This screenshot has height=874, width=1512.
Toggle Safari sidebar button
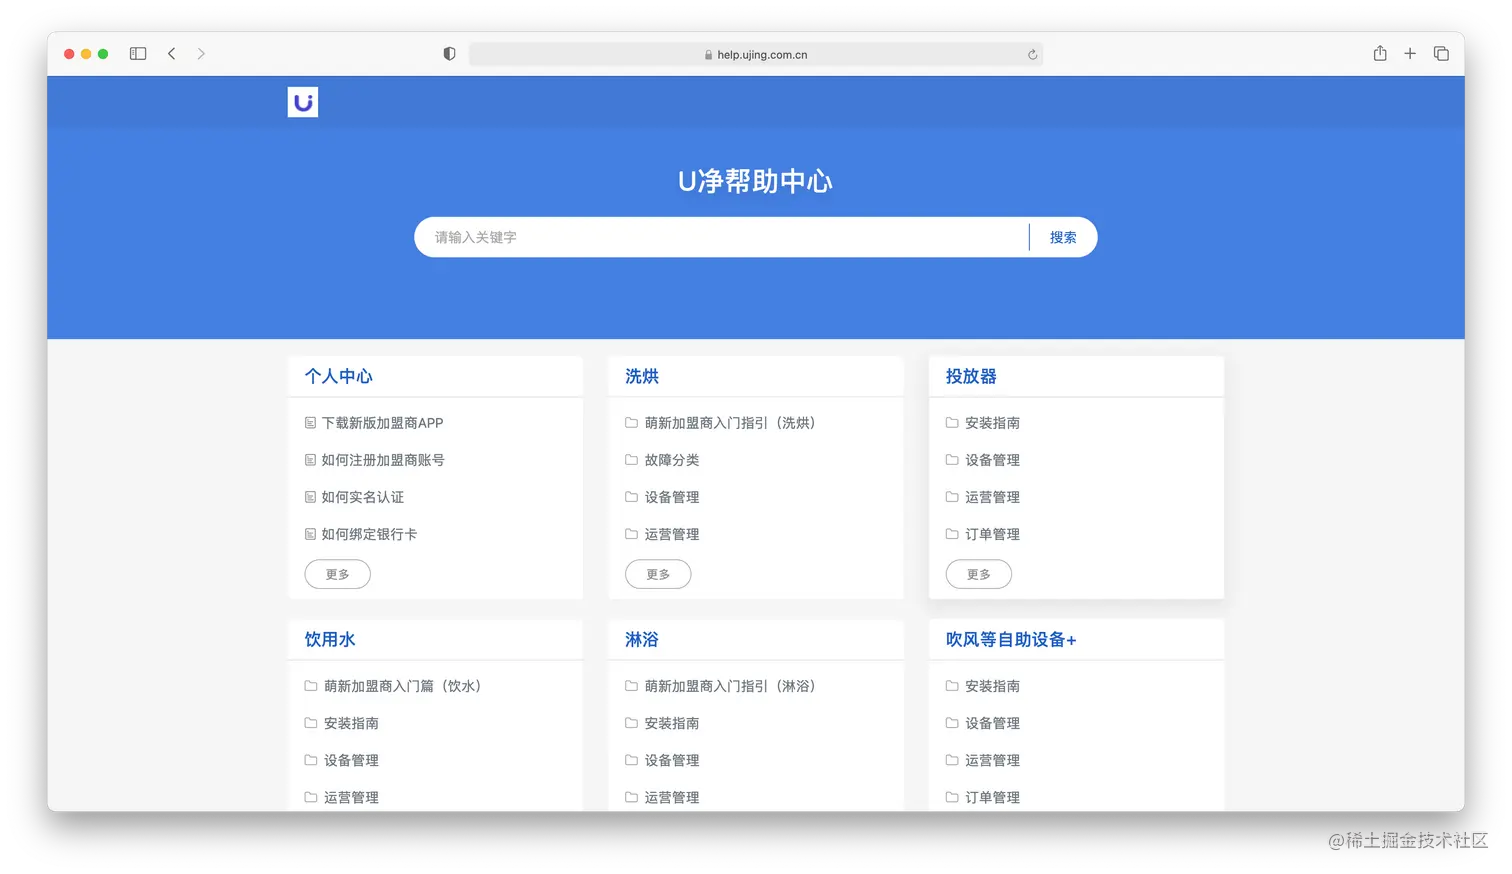(x=138, y=54)
